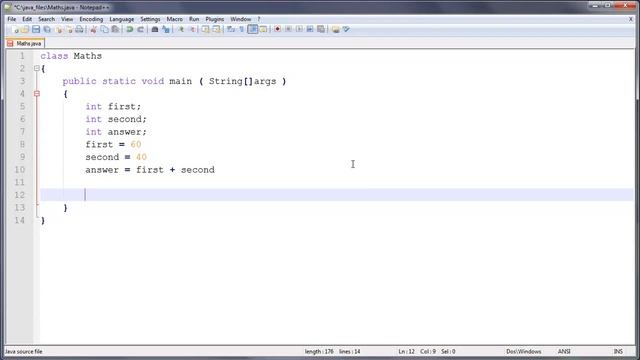Click the Copy toolbar icon
The height and width of the screenshot is (360, 640).
104,29
